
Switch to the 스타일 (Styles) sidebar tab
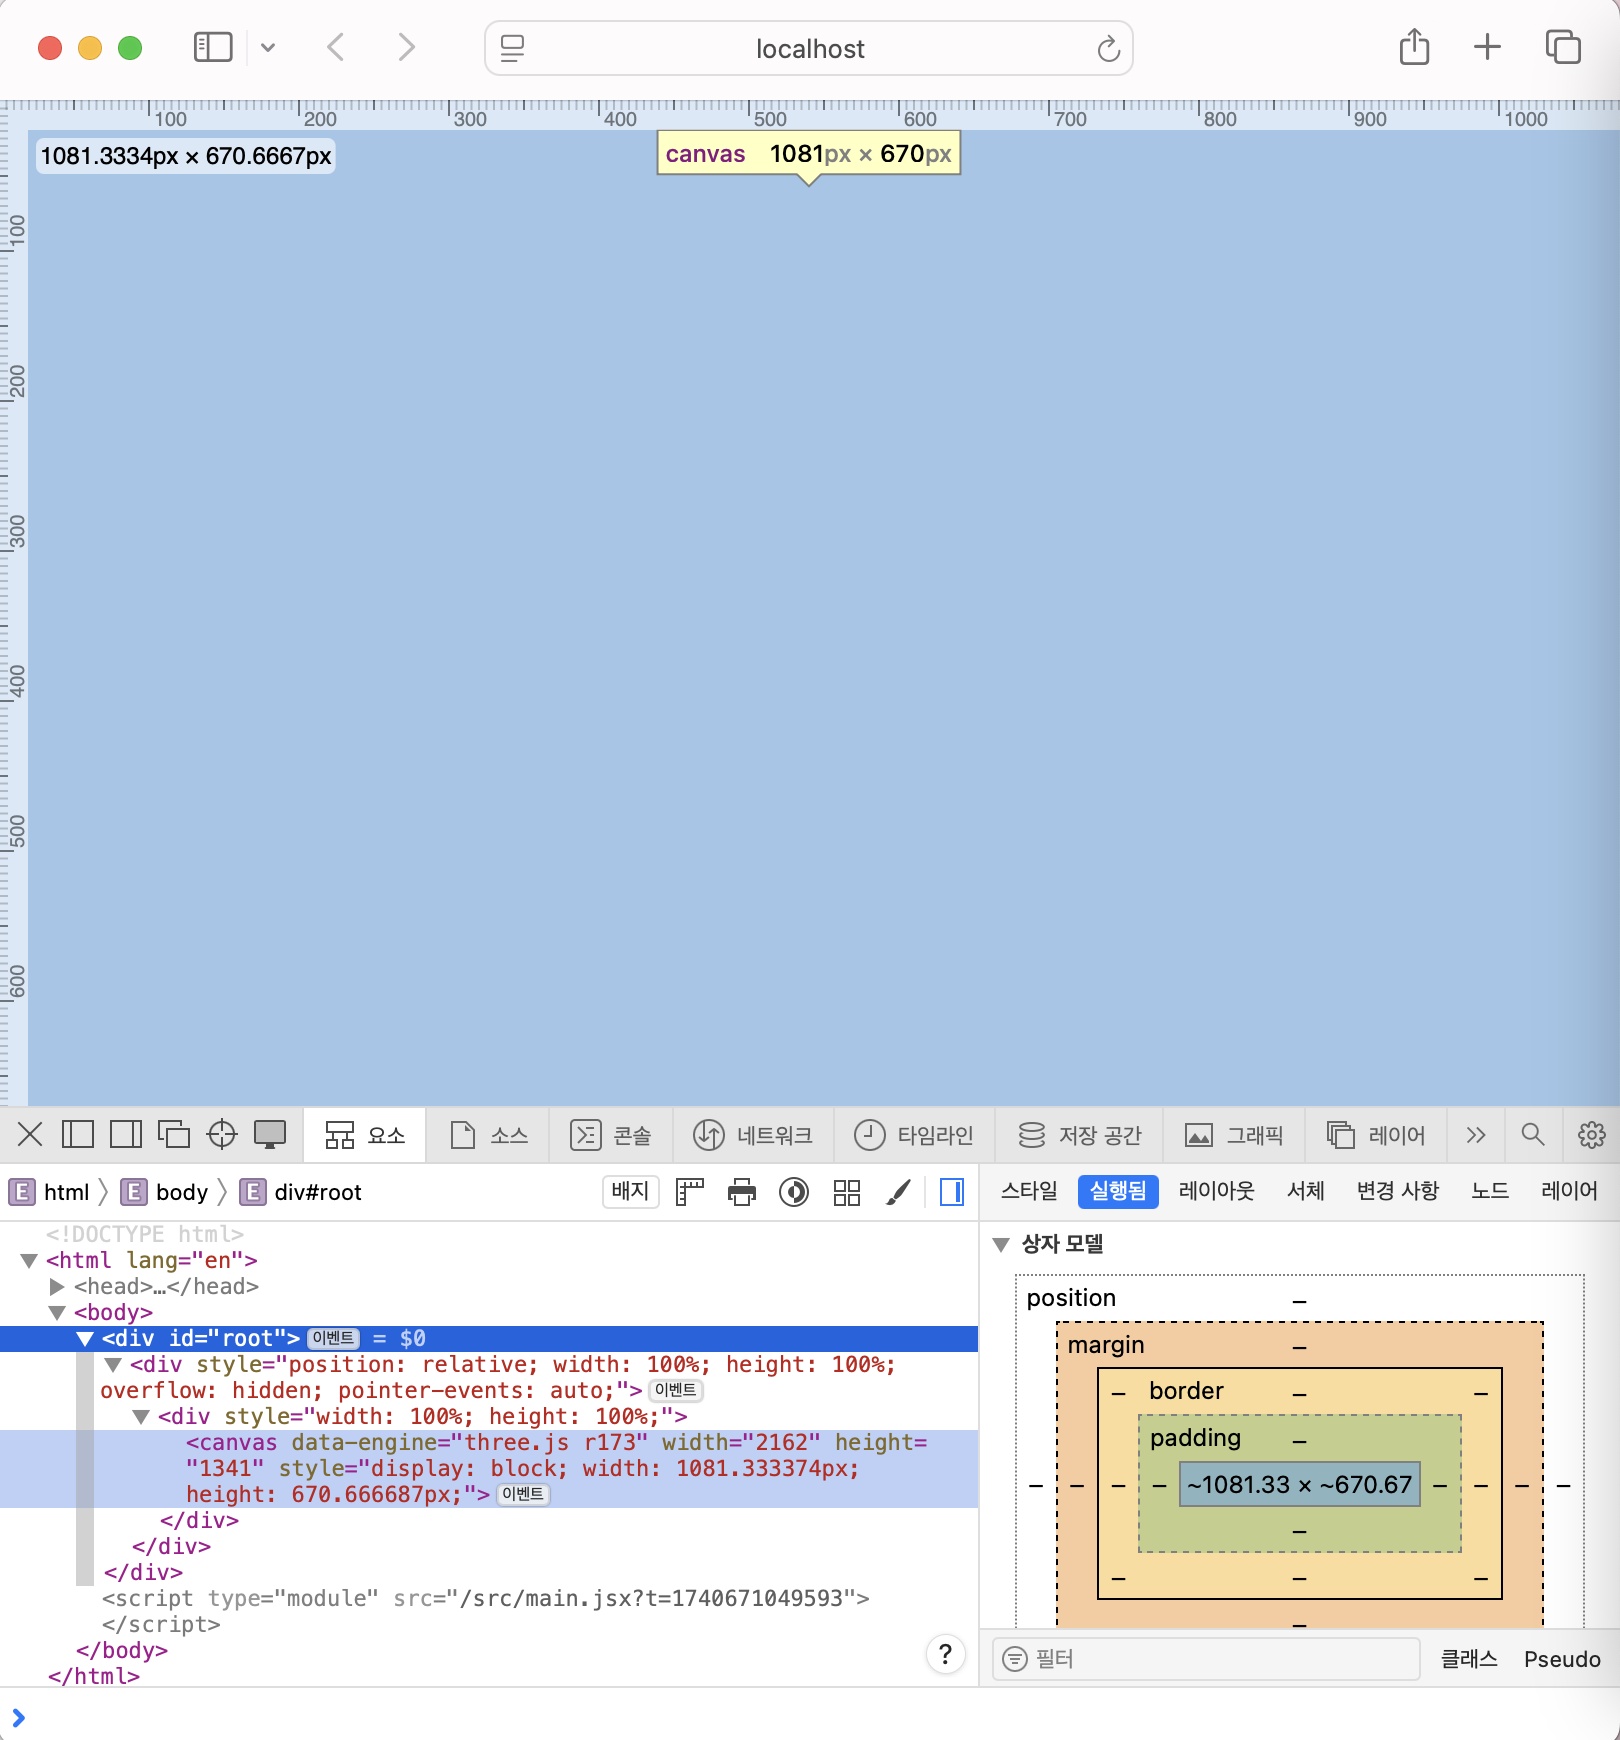1029,1191
